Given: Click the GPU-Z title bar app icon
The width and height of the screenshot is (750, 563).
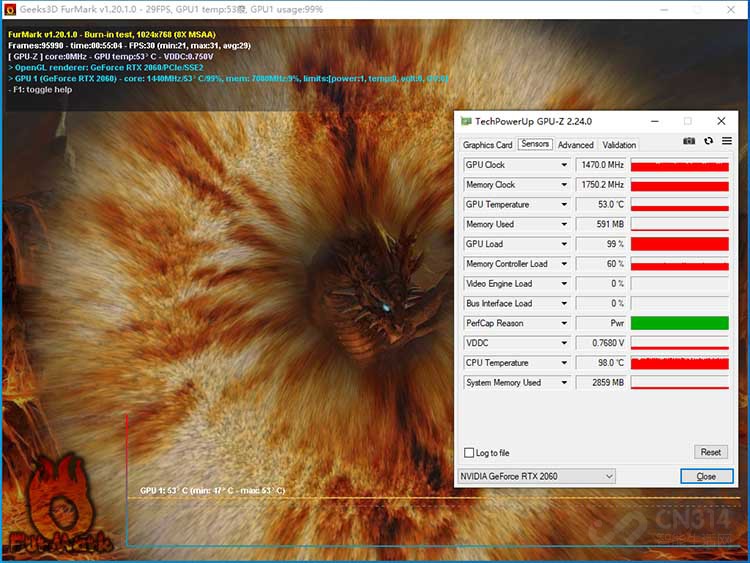Looking at the screenshot, I should coord(466,121).
